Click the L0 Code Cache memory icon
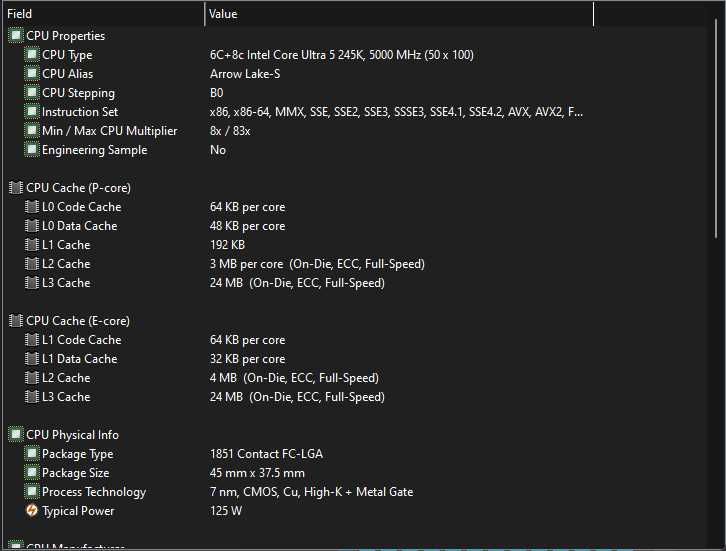The height and width of the screenshot is (551, 726). click(x=31, y=207)
